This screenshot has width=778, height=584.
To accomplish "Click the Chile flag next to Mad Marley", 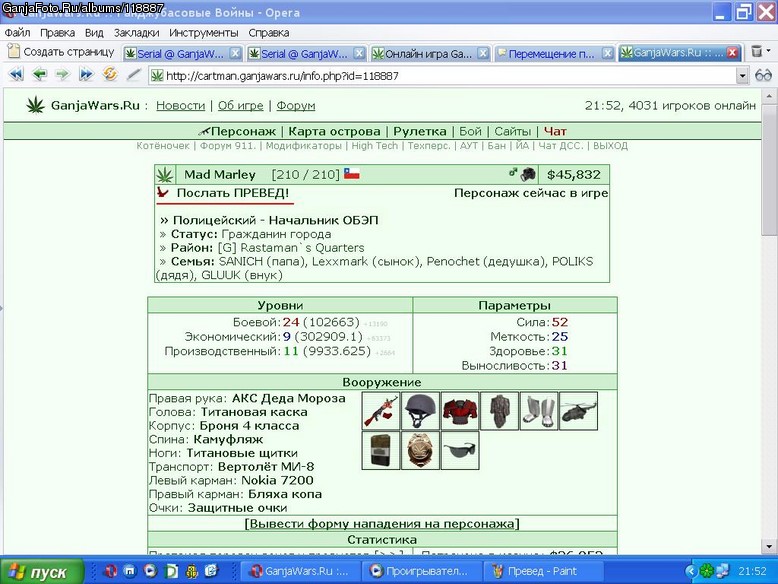I will 351,174.
